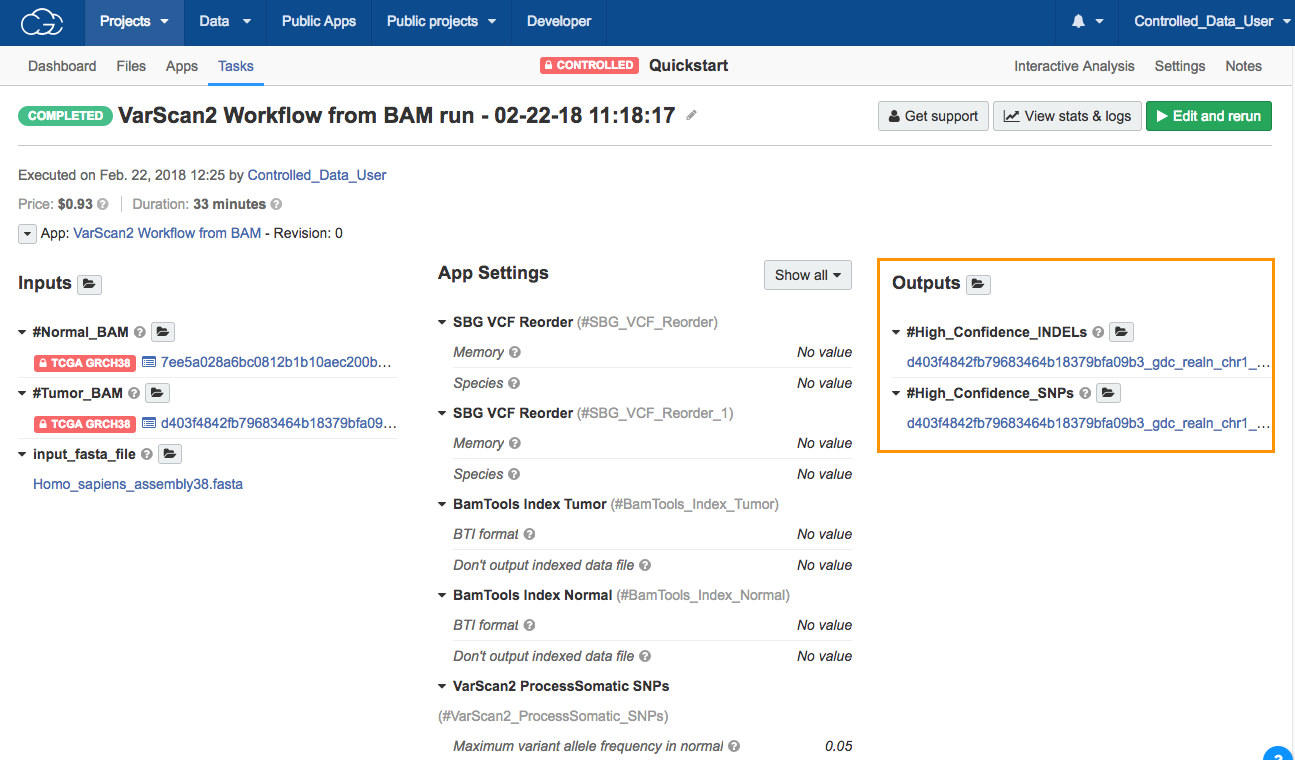This screenshot has height=760, width=1295.
Task: Click file icon beside the Normal BAM file
Action: coord(149,362)
